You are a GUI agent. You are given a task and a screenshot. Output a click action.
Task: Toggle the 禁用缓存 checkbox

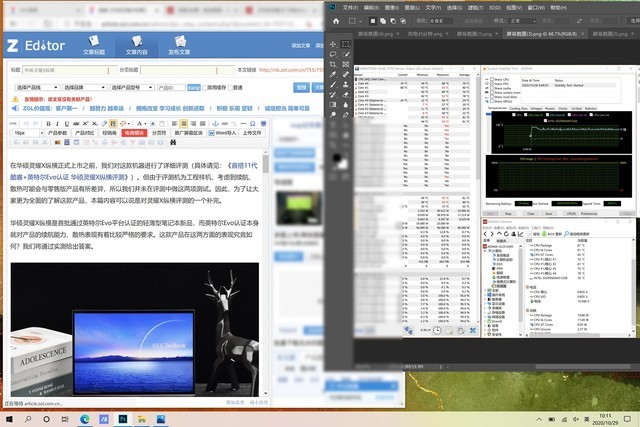204,88
